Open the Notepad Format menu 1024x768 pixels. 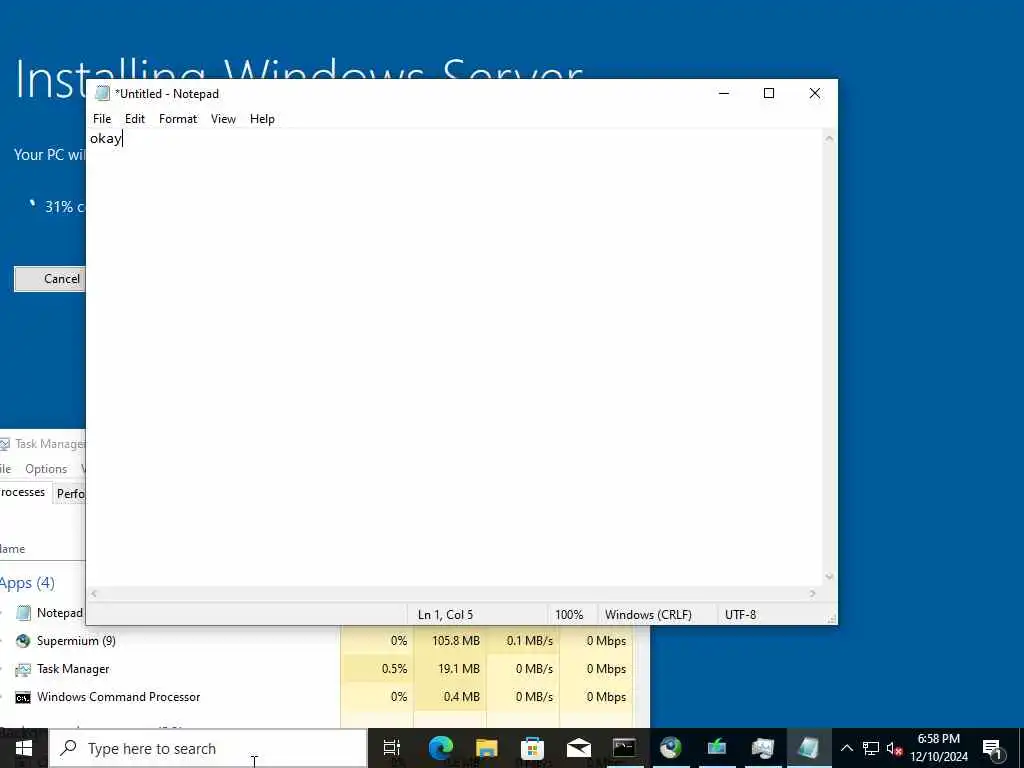pos(178,119)
